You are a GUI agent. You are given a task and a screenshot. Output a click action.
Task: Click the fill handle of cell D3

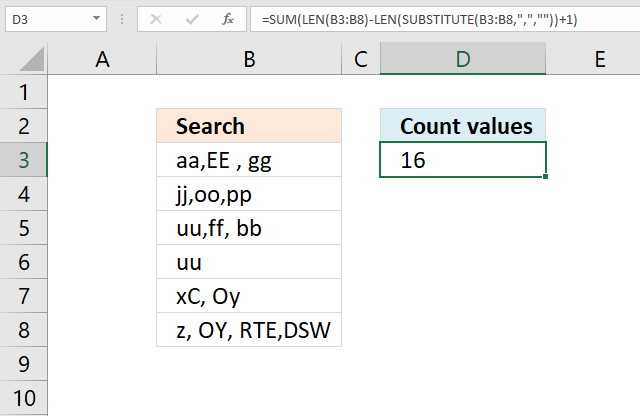(x=546, y=177)
